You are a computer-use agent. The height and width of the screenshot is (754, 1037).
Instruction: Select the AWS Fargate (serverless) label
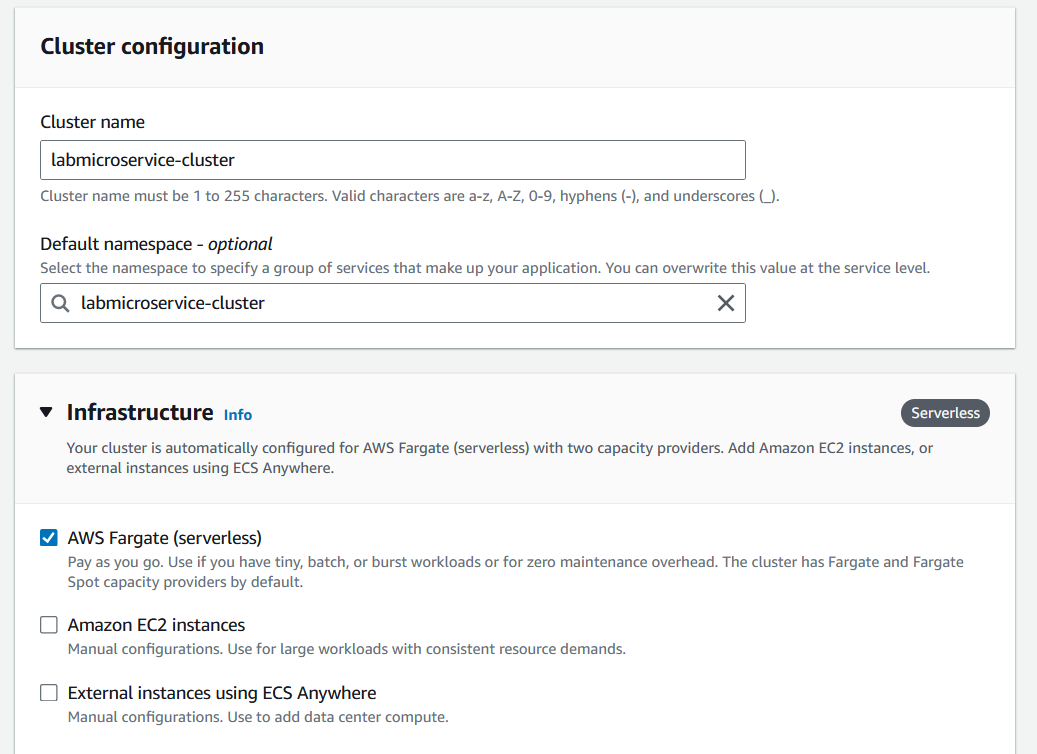(165, 538)
